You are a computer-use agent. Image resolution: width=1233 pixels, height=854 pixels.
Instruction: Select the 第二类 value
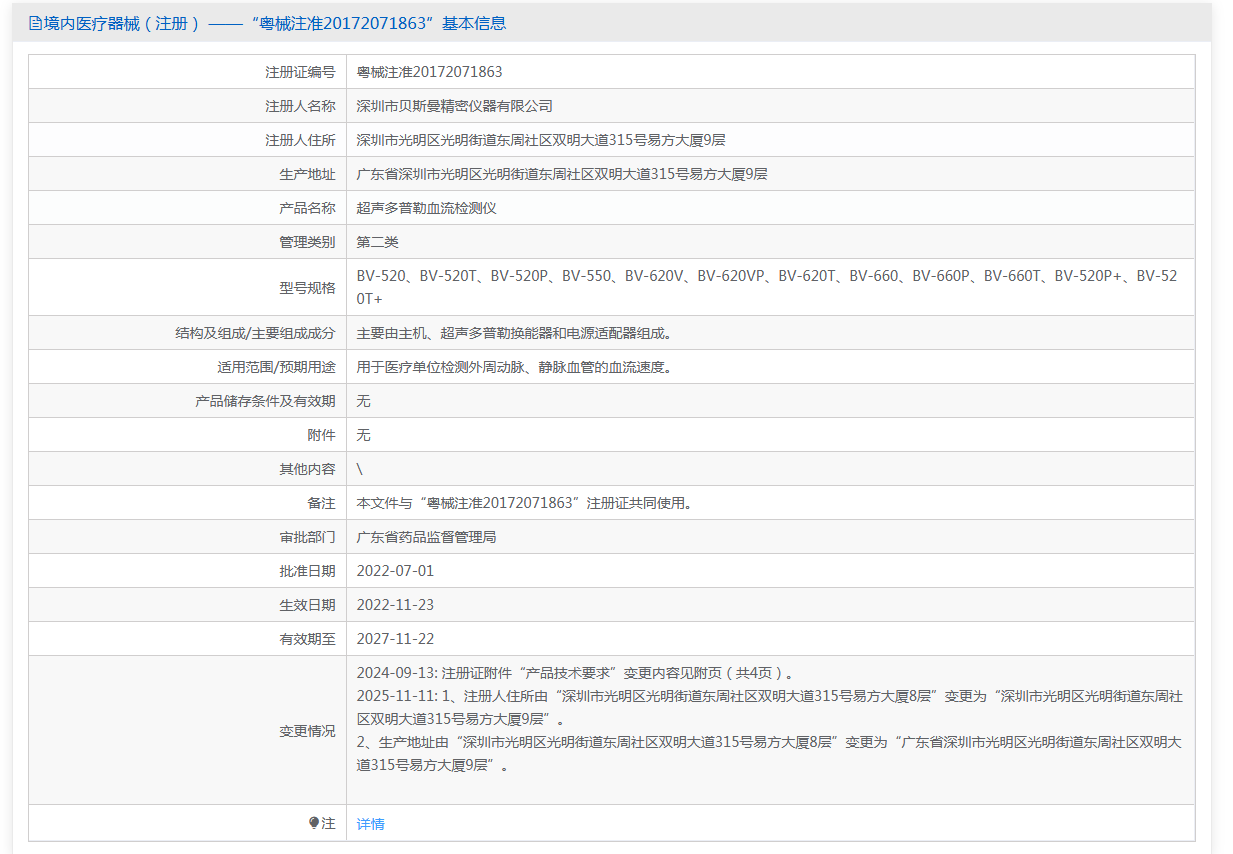(378, 242)
